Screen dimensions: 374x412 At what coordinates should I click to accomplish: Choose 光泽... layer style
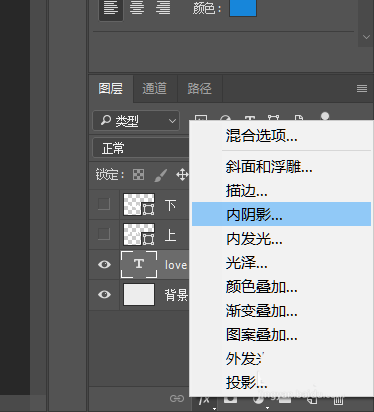(x=281, y=263)
